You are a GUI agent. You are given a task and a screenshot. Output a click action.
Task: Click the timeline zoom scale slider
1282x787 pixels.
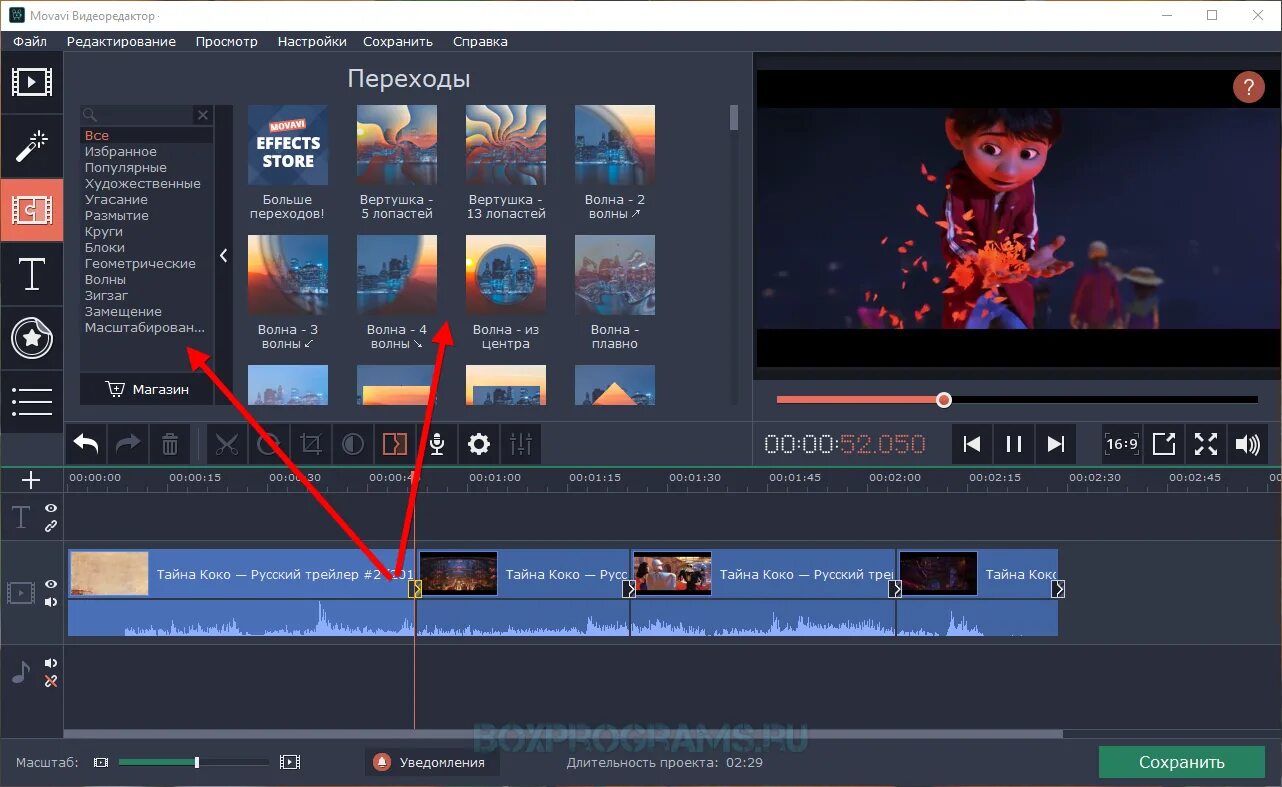pos(194,762)
